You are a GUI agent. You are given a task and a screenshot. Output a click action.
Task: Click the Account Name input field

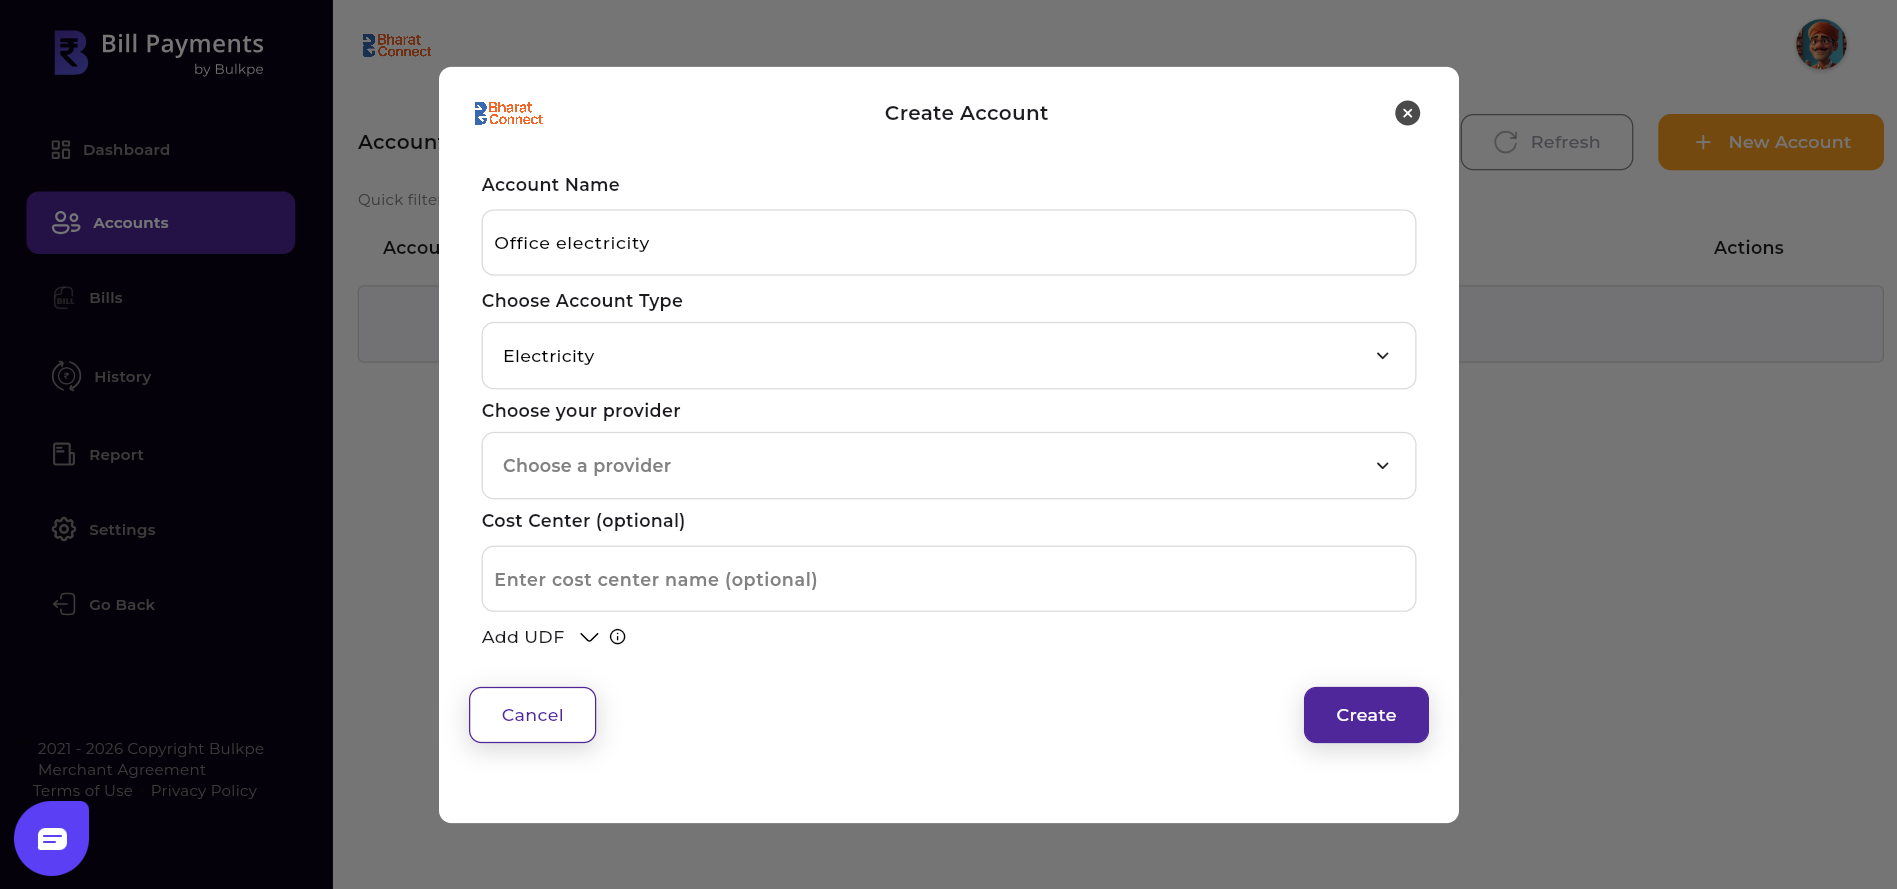(x=948, y=243)
